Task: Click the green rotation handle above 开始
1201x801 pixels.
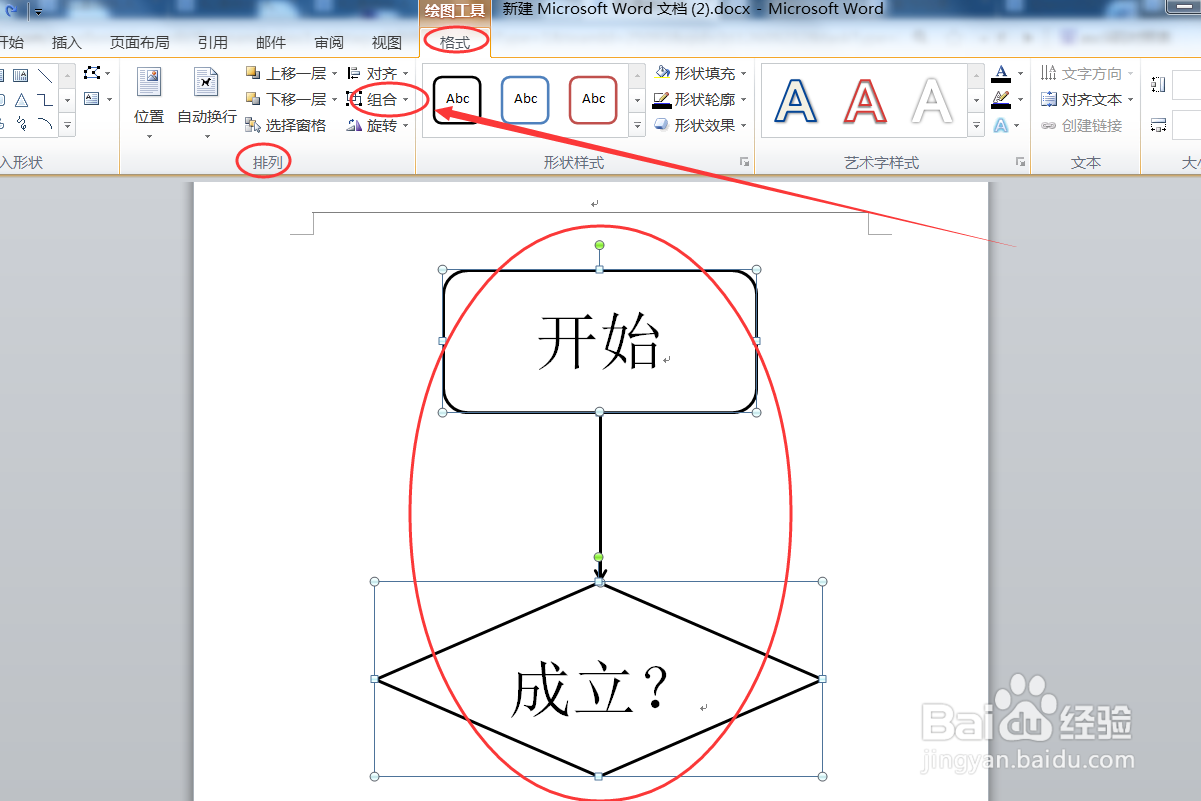Action: point(599,245)
